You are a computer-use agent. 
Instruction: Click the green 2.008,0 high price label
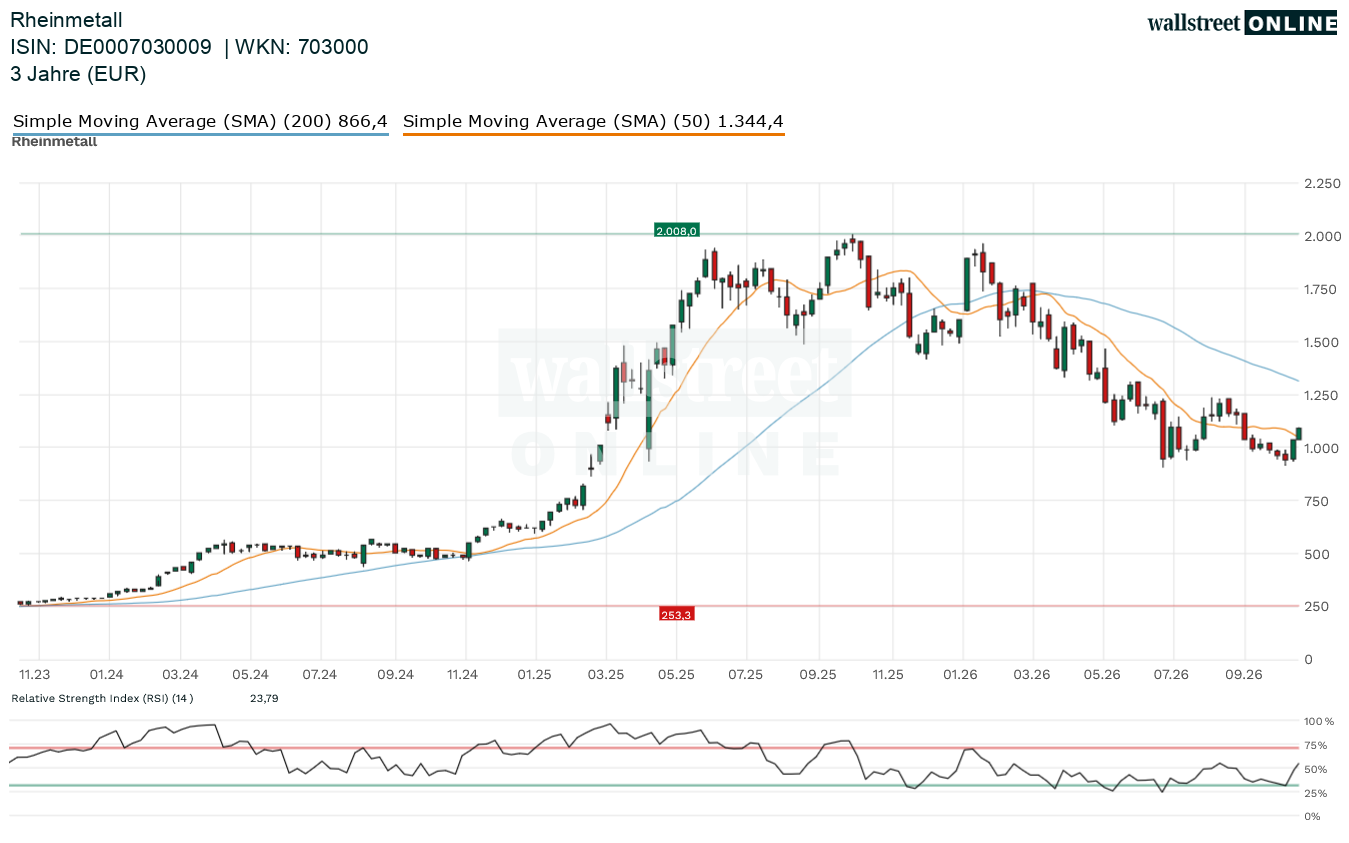coord(676,231)
